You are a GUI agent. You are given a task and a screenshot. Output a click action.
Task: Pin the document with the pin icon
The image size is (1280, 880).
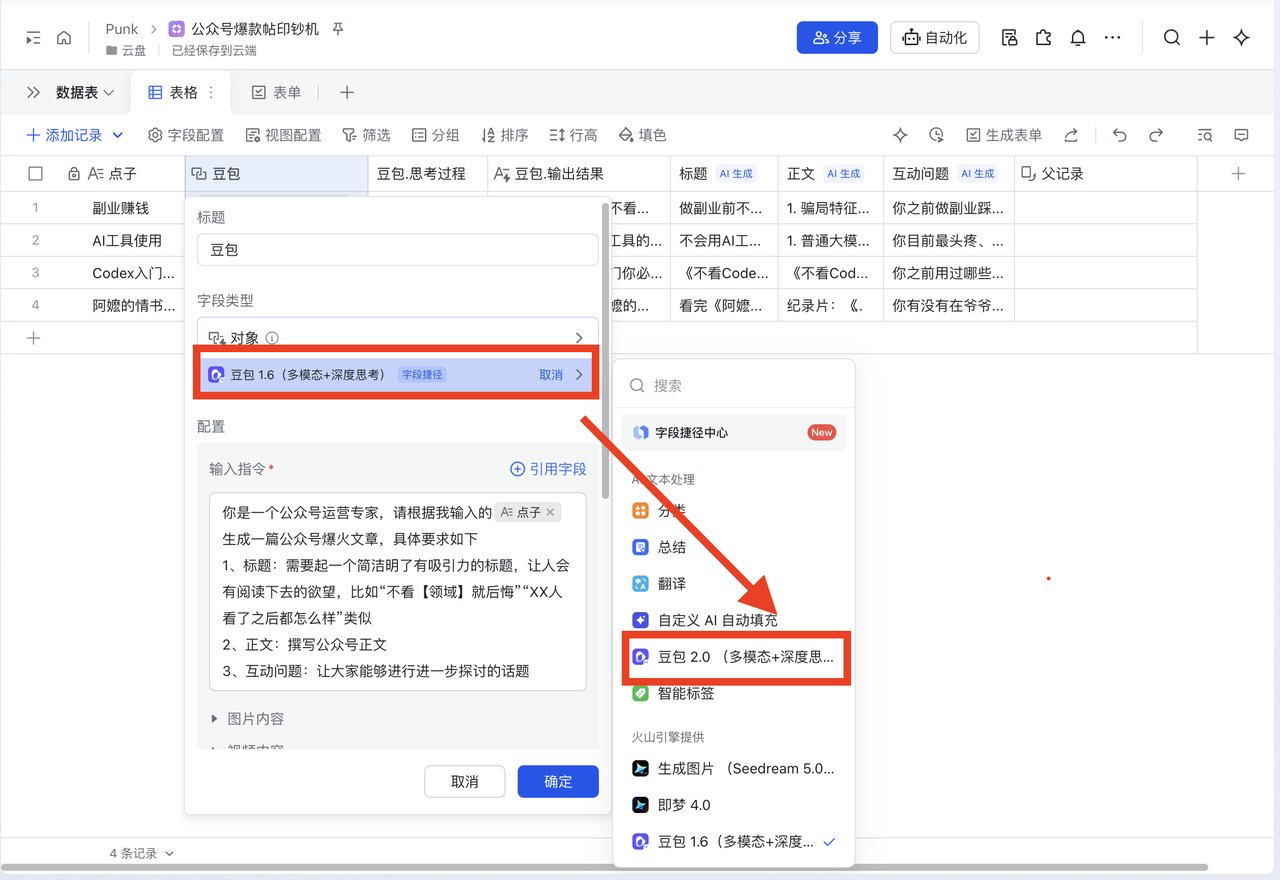[338, 29]
